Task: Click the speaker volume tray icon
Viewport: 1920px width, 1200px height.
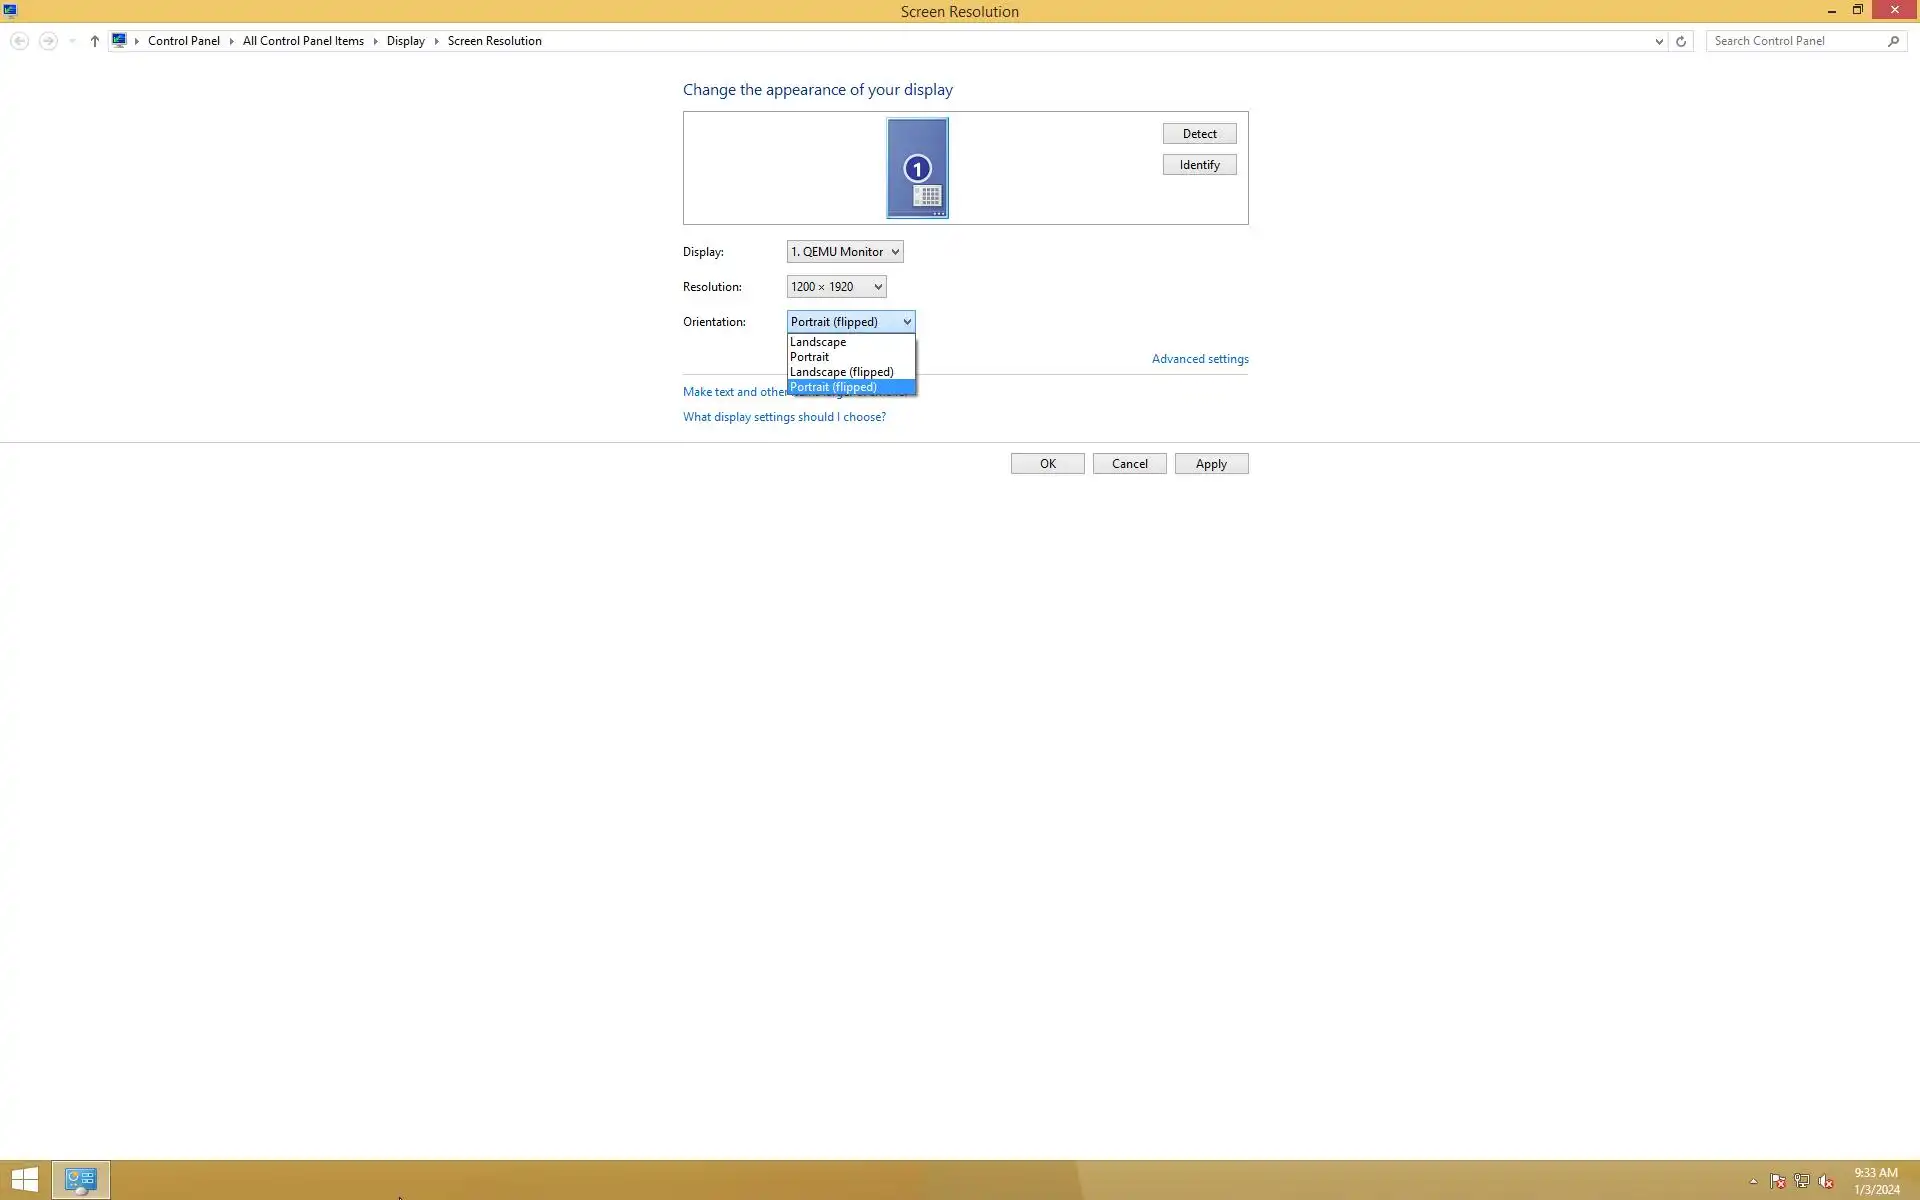Action: tap(1826, 1181)
